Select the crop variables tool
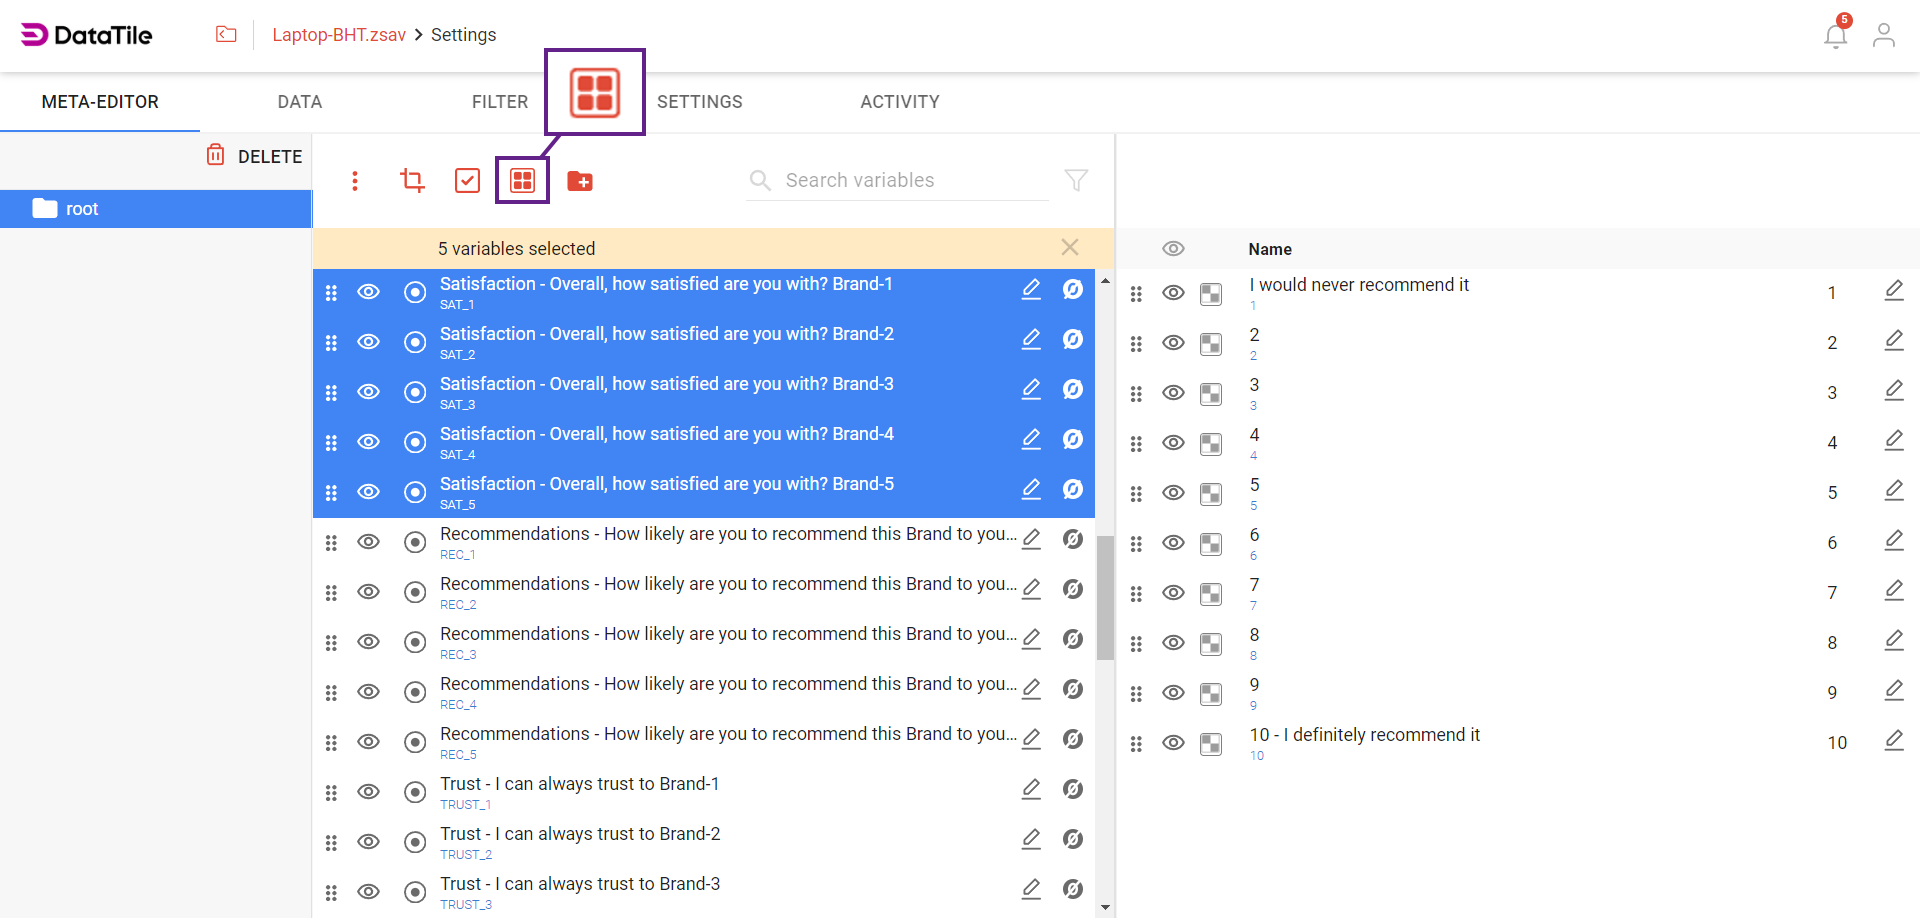Viewport: 1920px width, 918px height. (x=411, y=180)
